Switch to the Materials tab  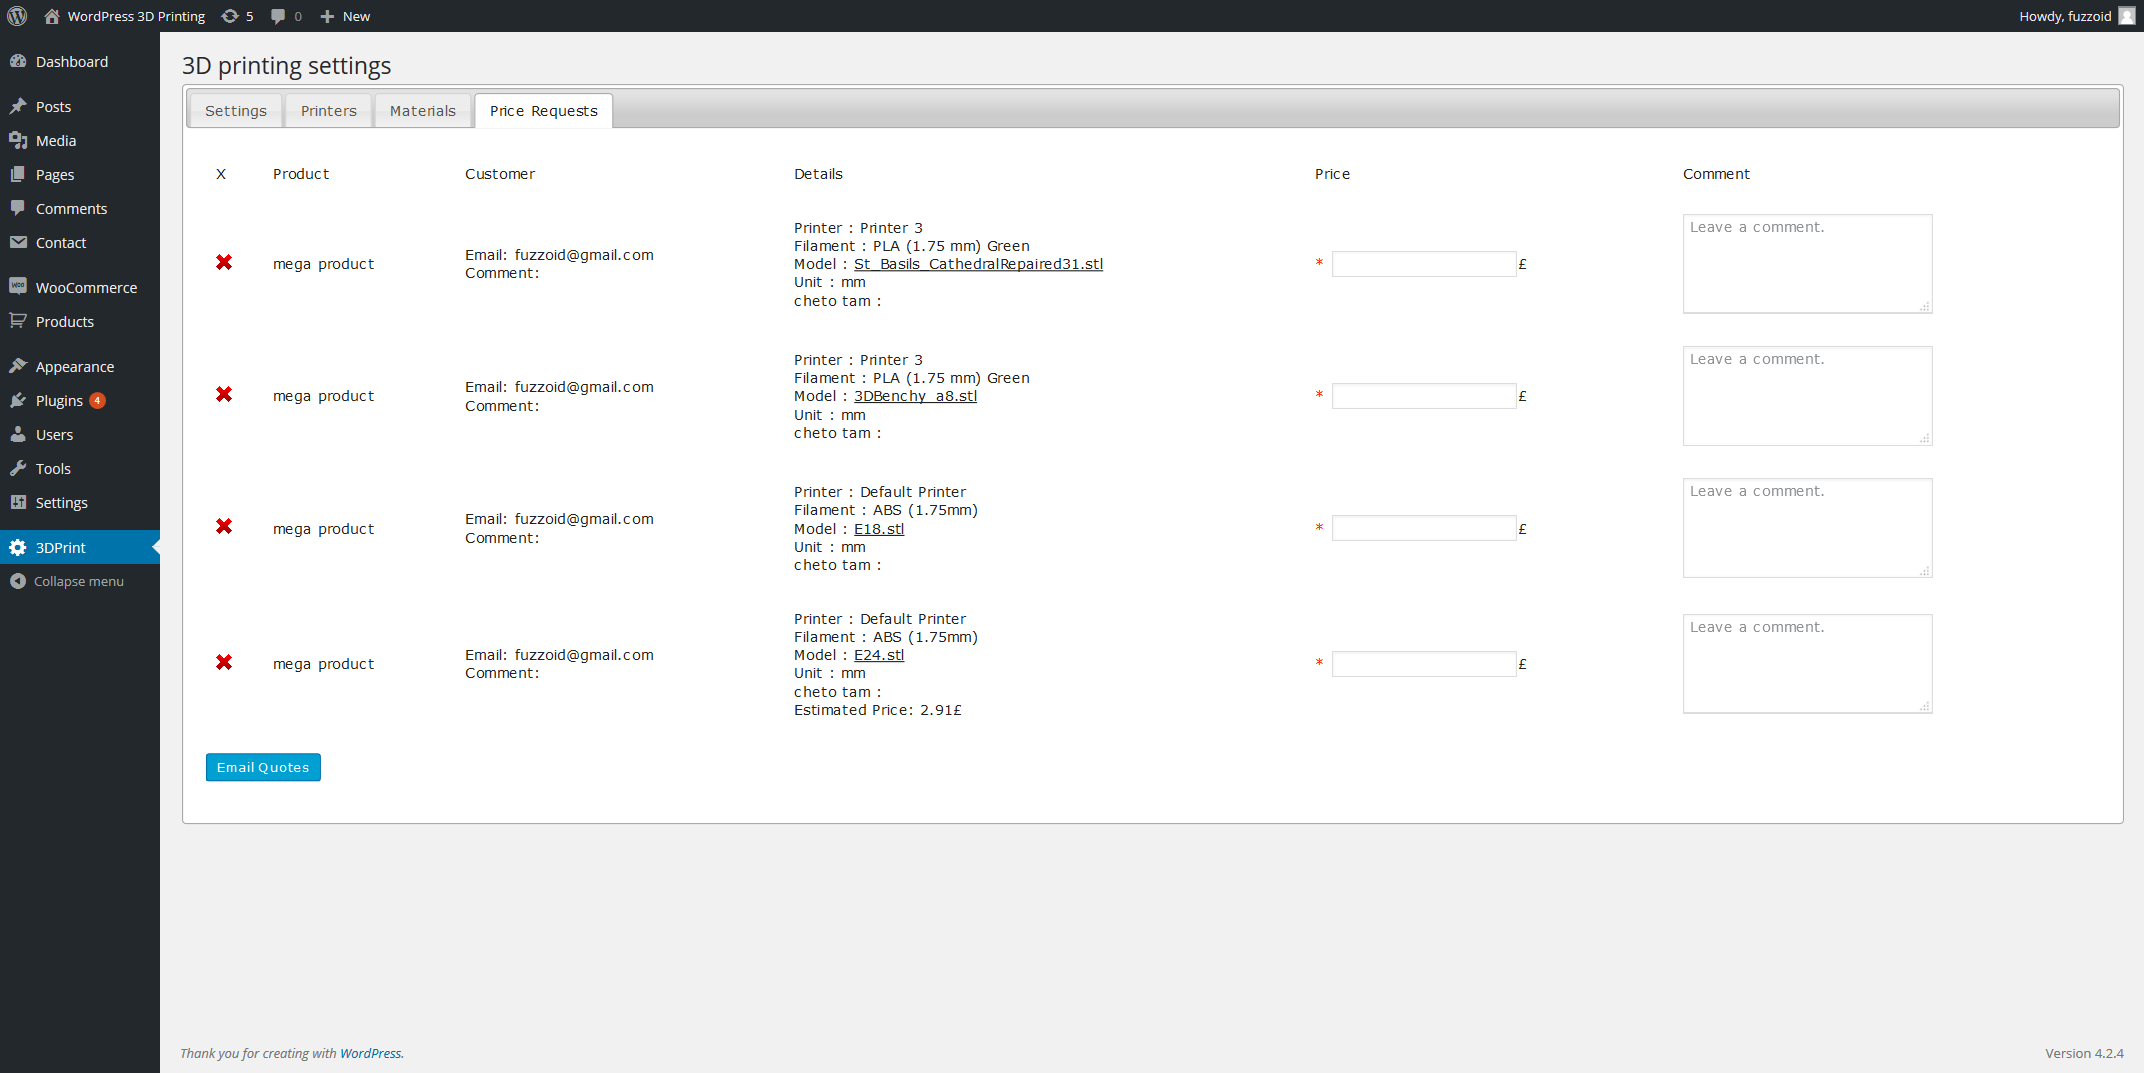click(422, 111)
